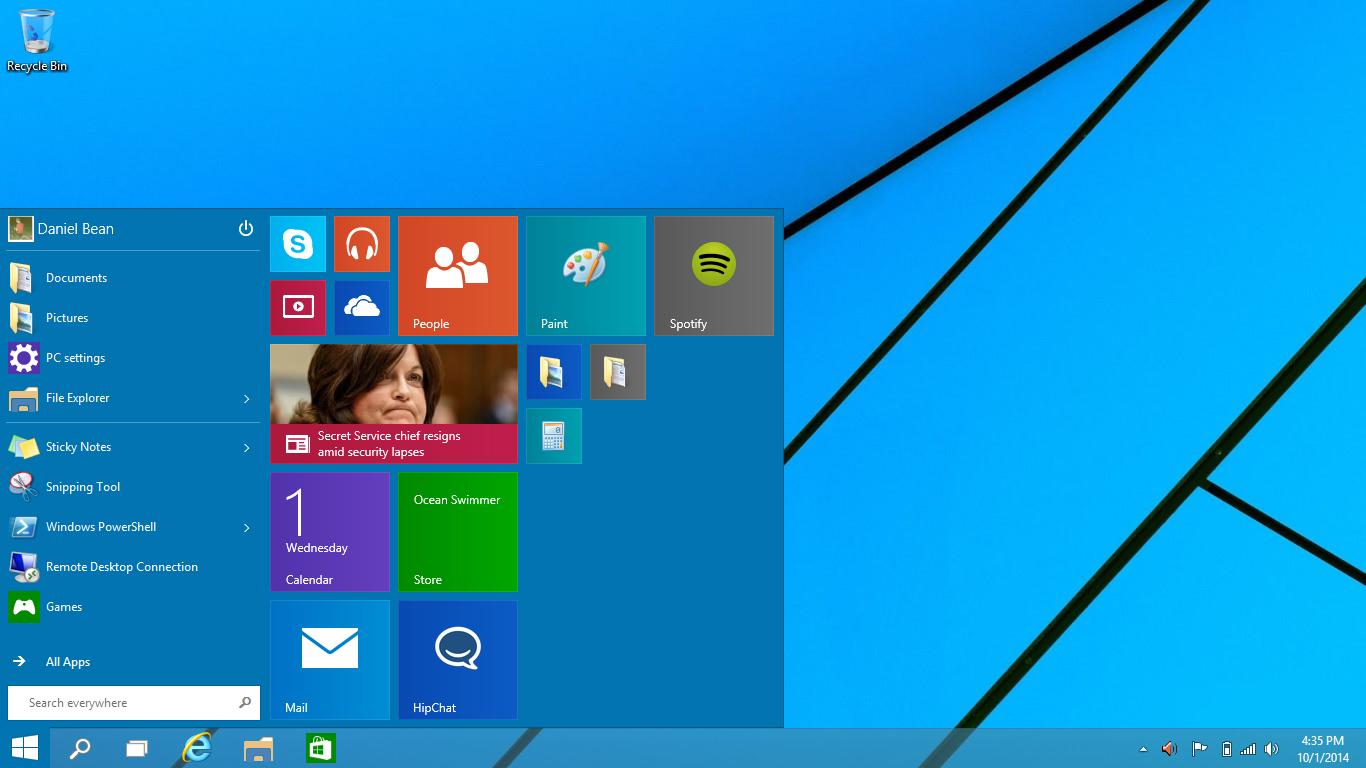Click the Daniel Bean user account
Viewport: 1366px width, 768px height.
click(x=62, y=229)
